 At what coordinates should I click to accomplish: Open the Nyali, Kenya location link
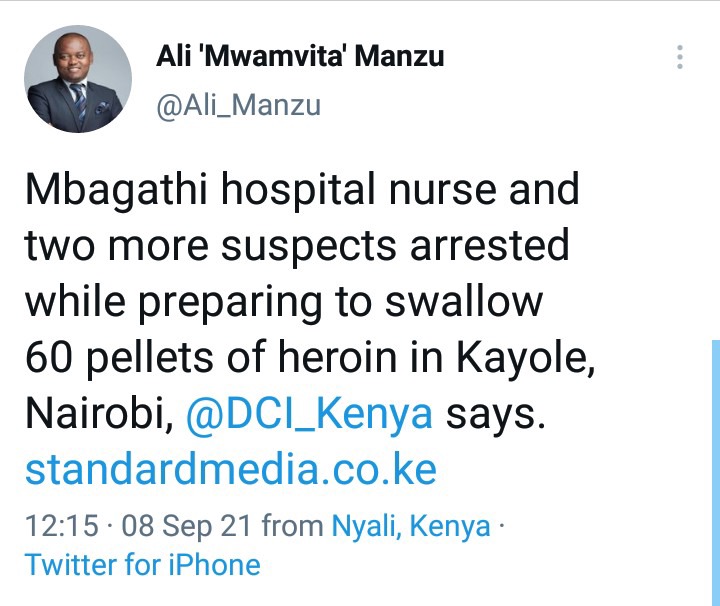[411, 526]
